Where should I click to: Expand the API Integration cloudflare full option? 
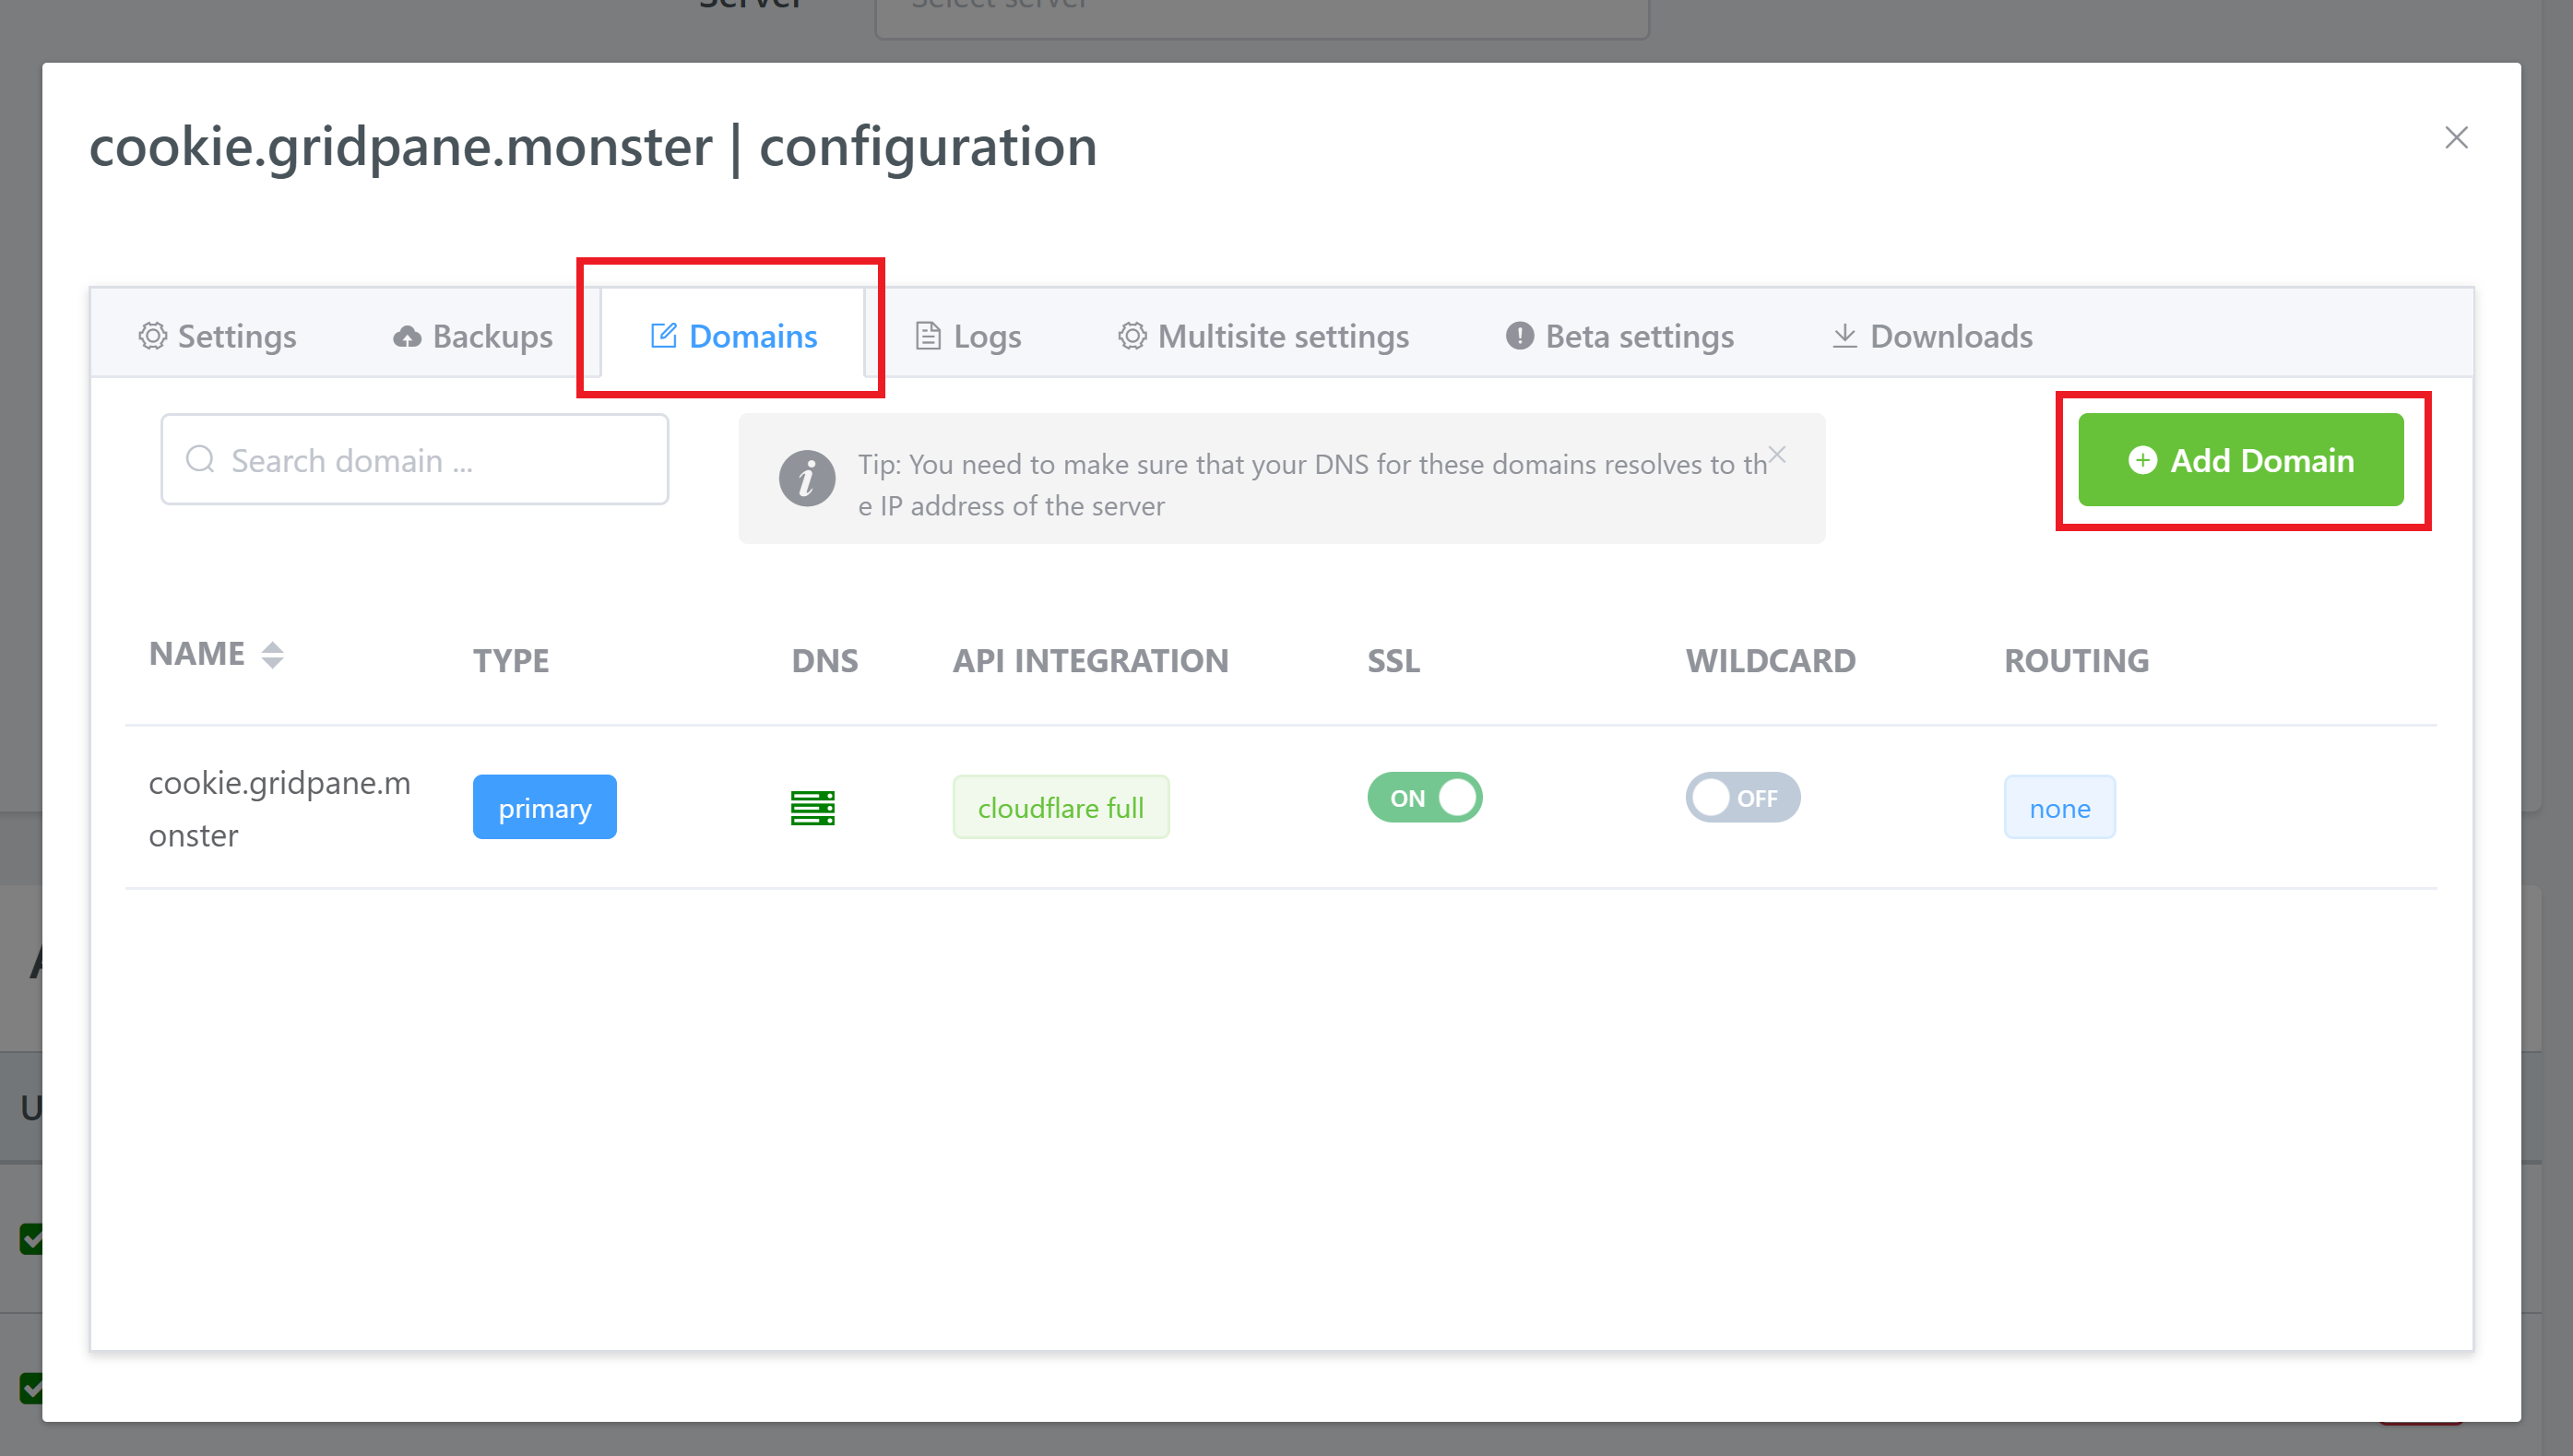pyautogui.click(x=1061, y=808)
